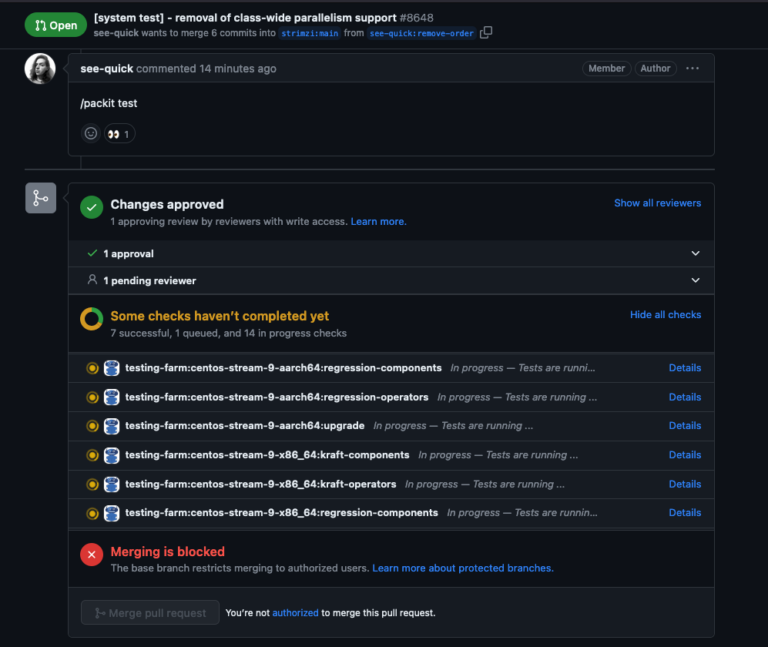Add a reaction with the smiley icon
Screen dimensions: 768x647
click(x=91, y=133)
